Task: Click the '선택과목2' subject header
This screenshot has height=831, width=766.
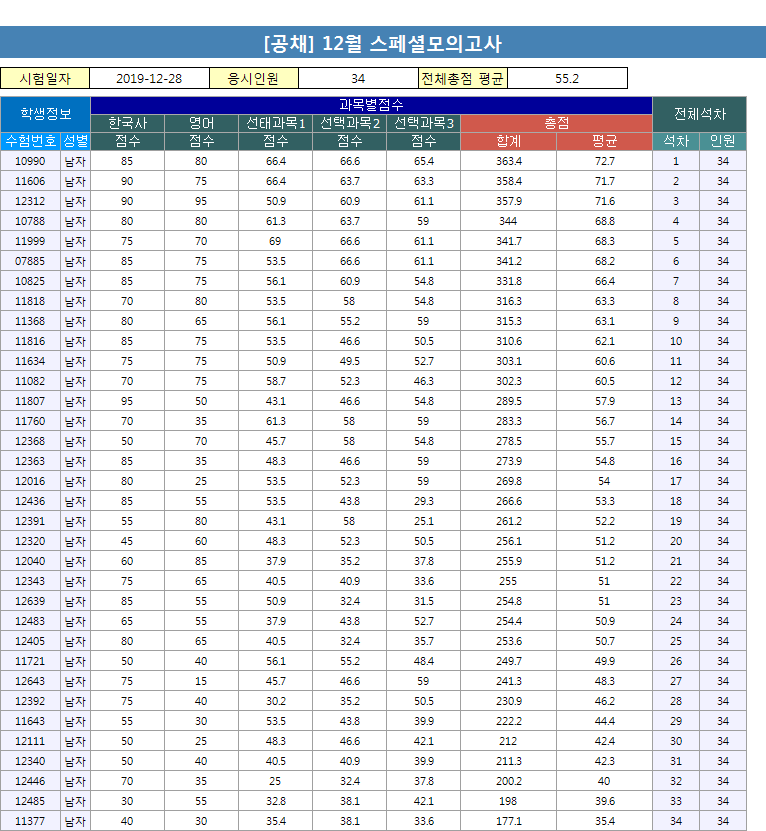Action: 349,123
